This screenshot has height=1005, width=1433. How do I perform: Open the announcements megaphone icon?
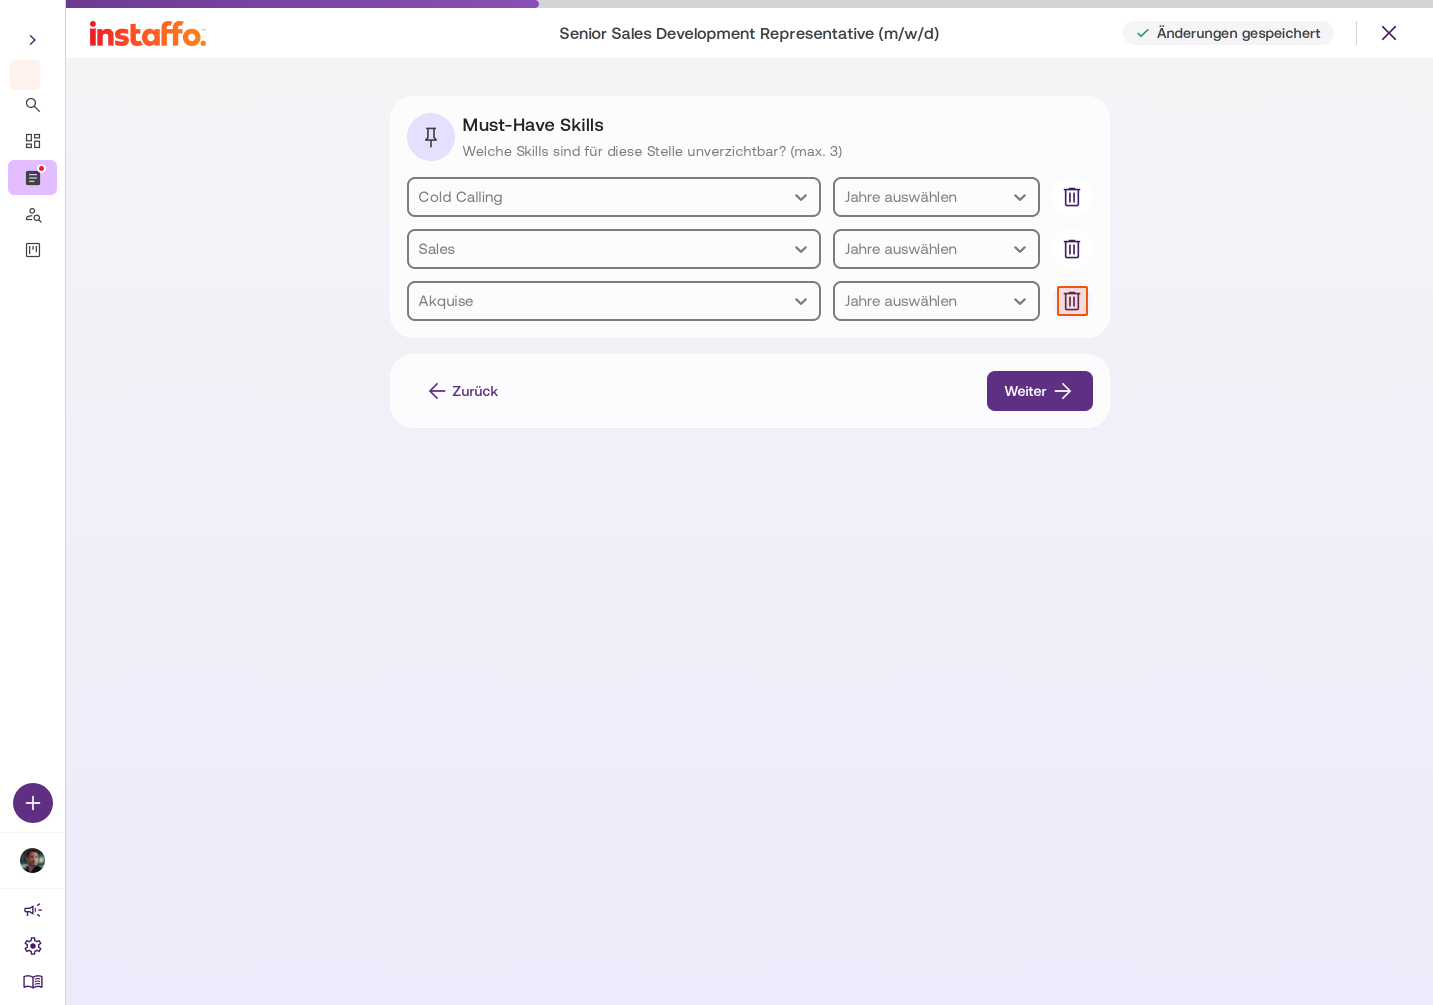(33, 910)
